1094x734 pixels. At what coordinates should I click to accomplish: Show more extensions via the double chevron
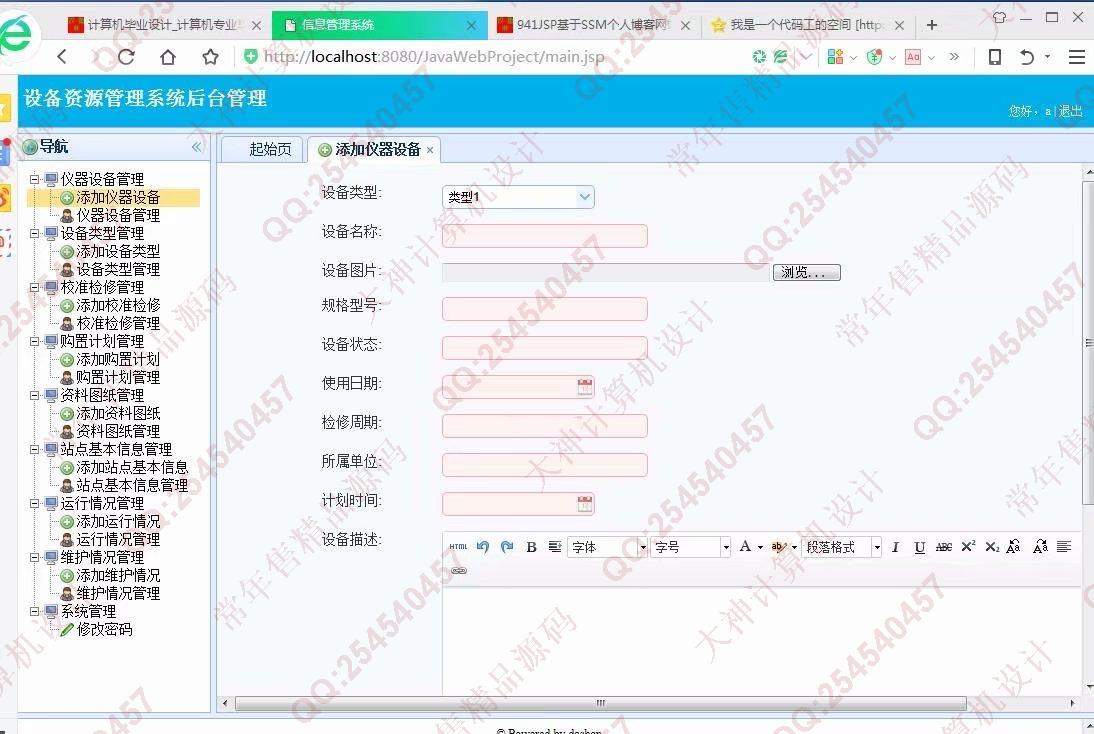954,57
